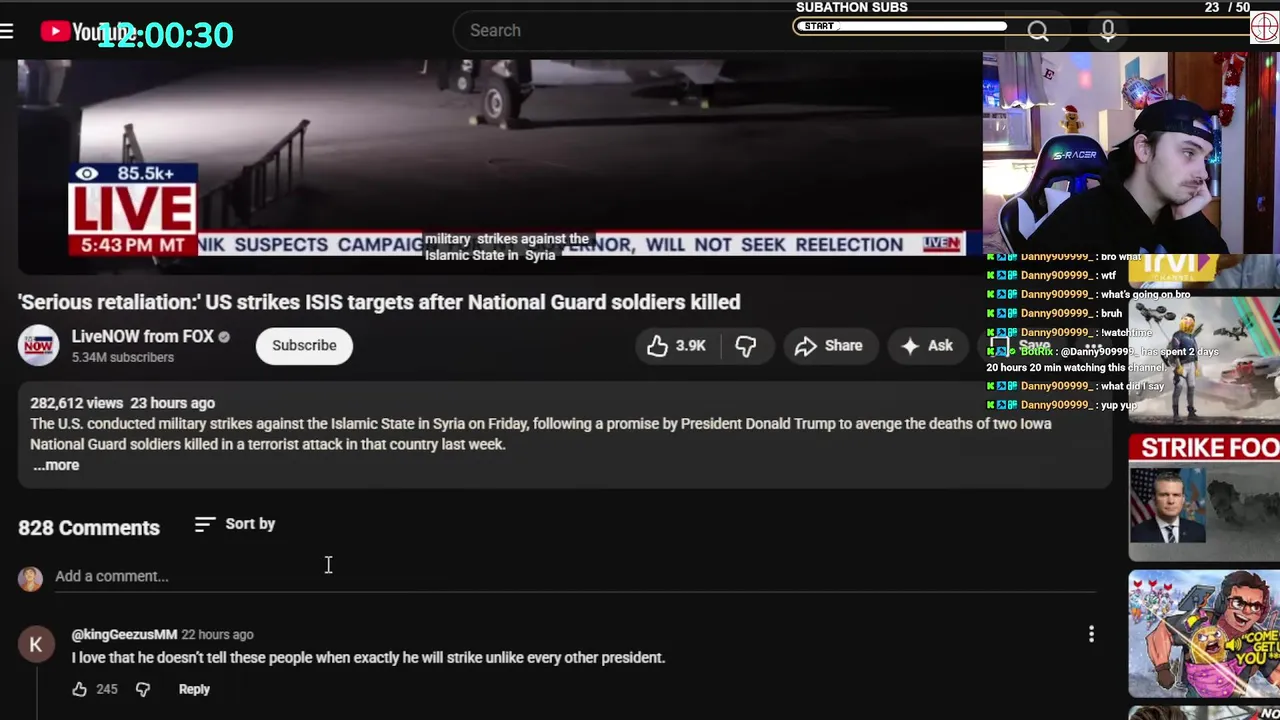Share this video
The image size is (1280, 720).
(828, 345)
